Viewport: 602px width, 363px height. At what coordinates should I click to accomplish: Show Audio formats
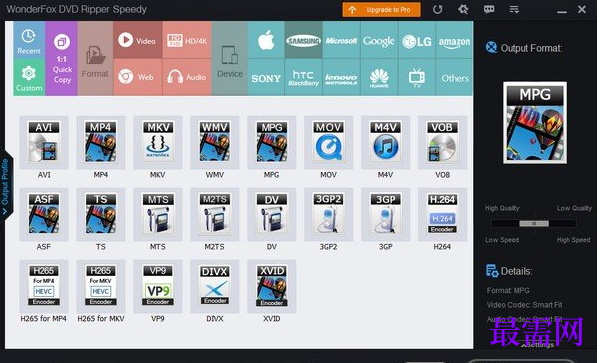tap(187, 77)
